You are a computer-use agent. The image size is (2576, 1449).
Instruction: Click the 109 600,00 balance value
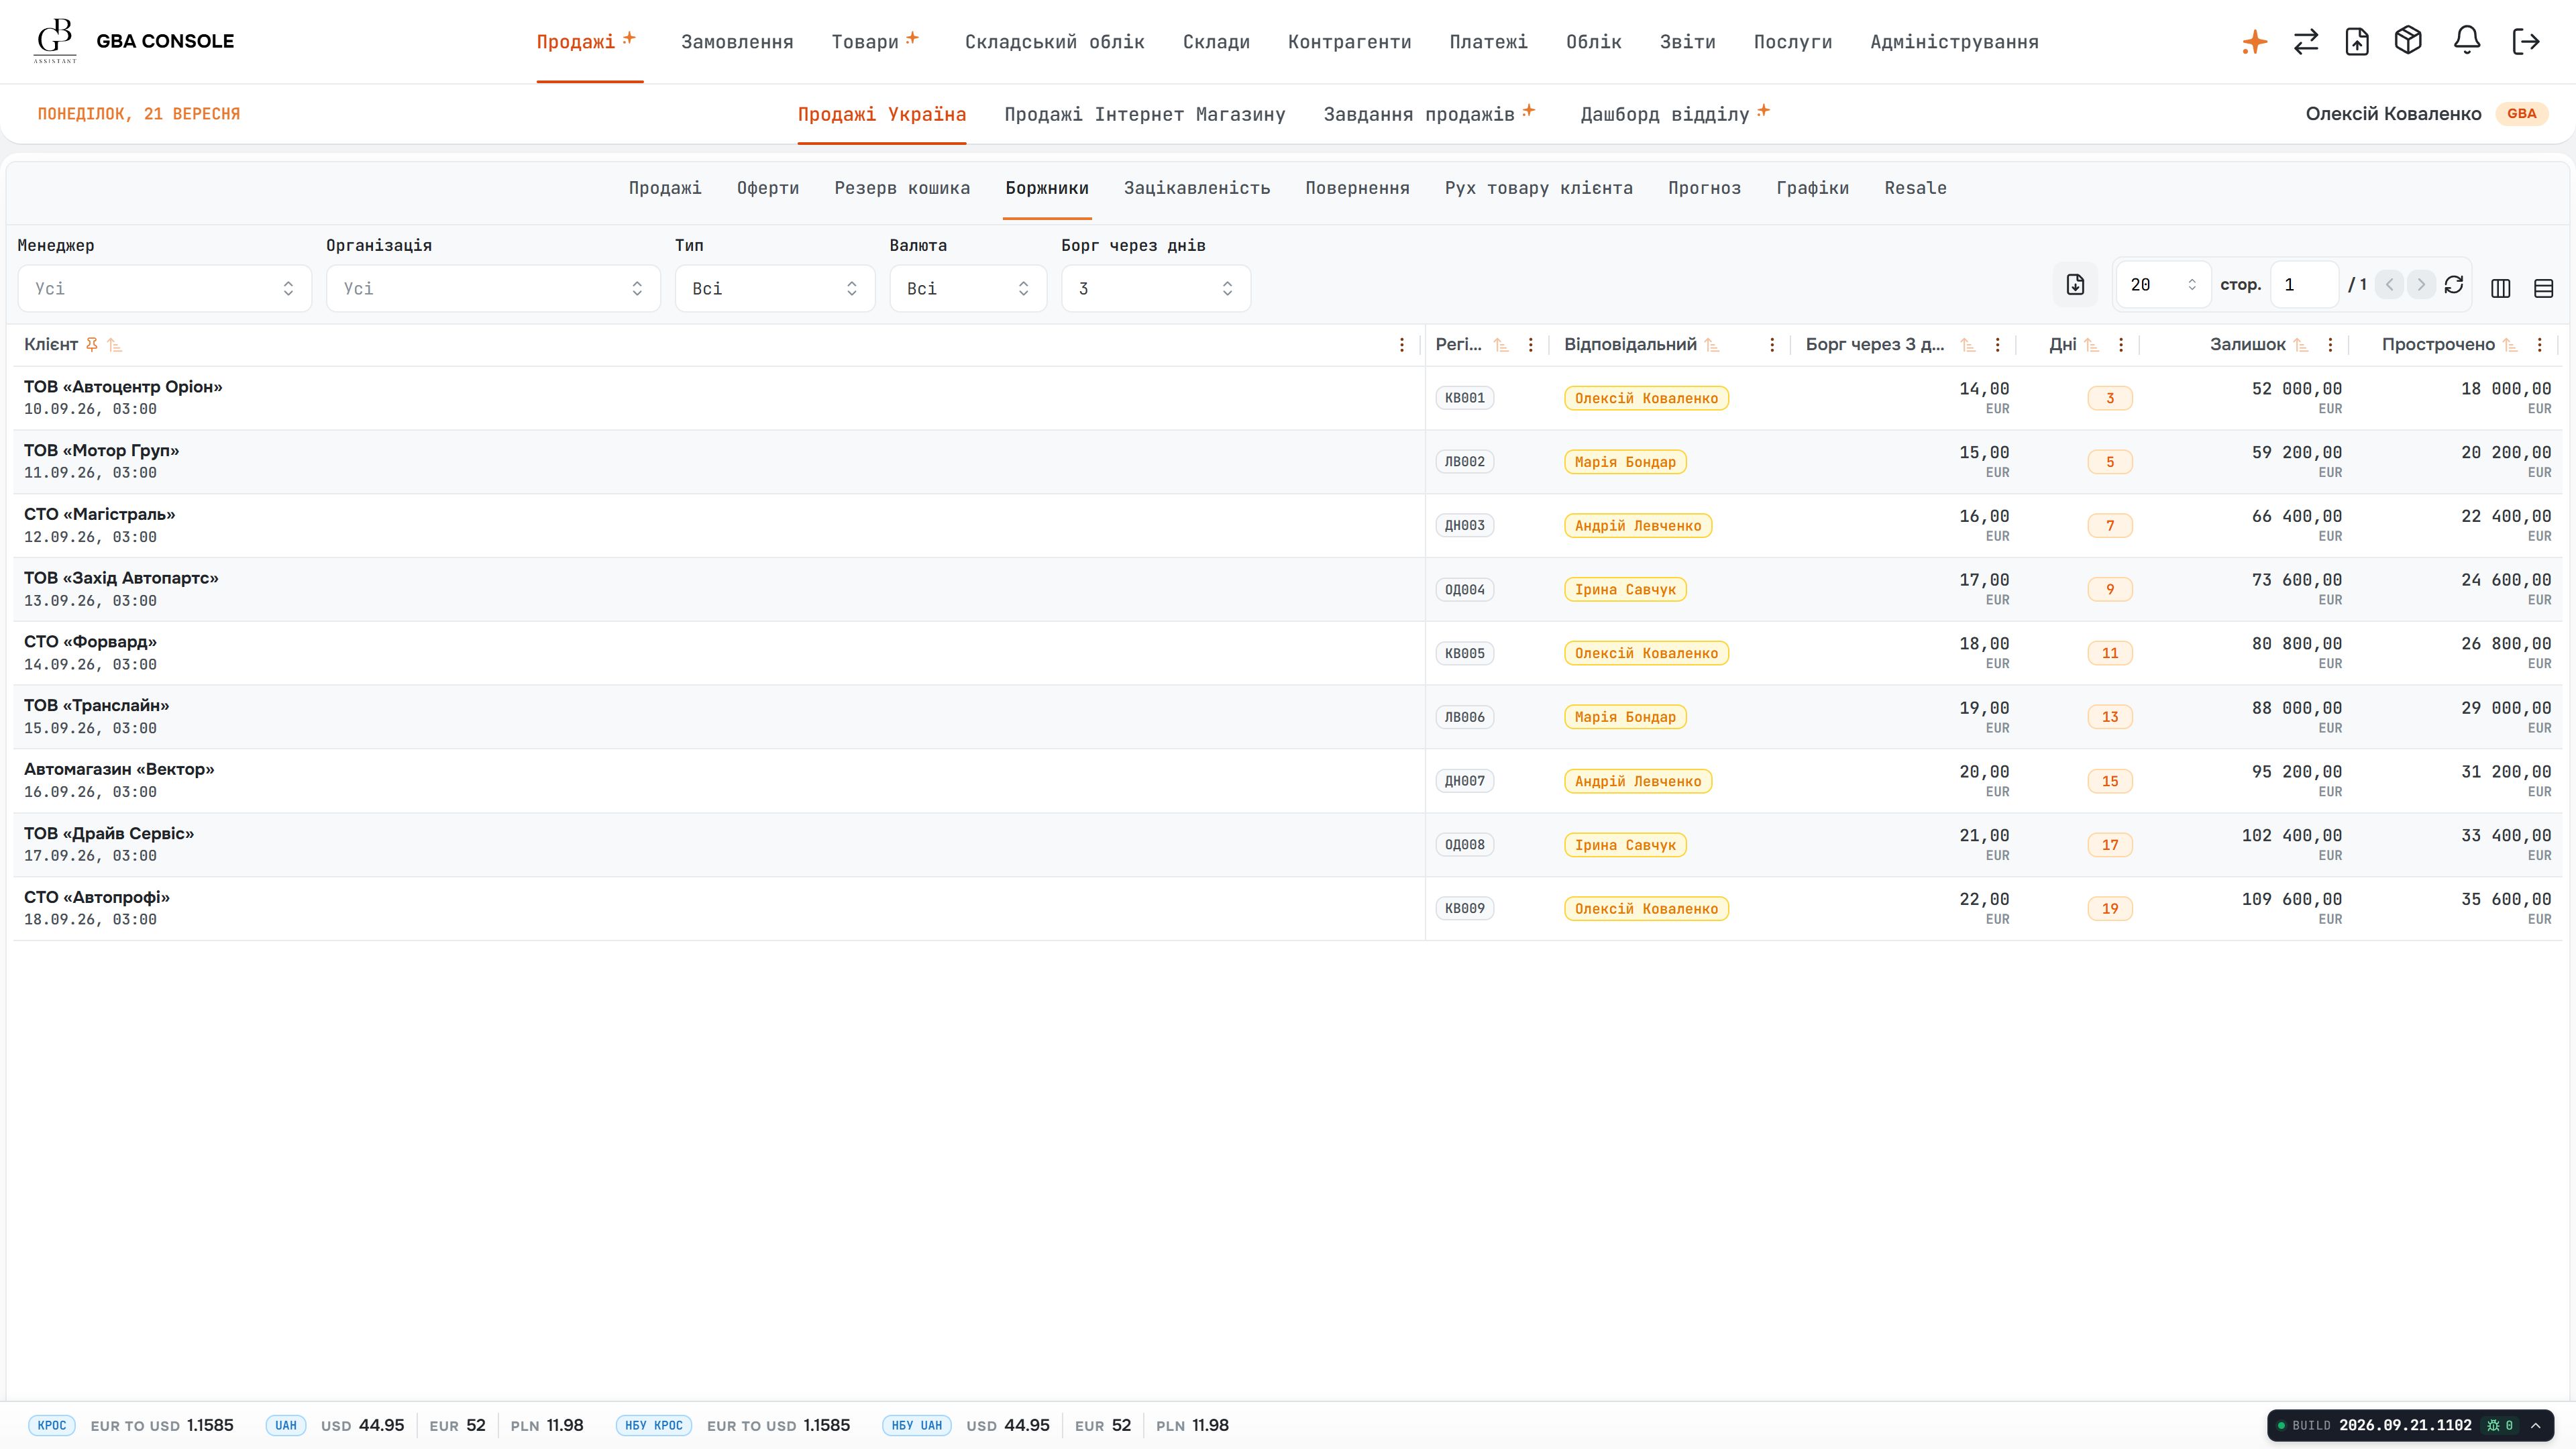point(2292,899)
